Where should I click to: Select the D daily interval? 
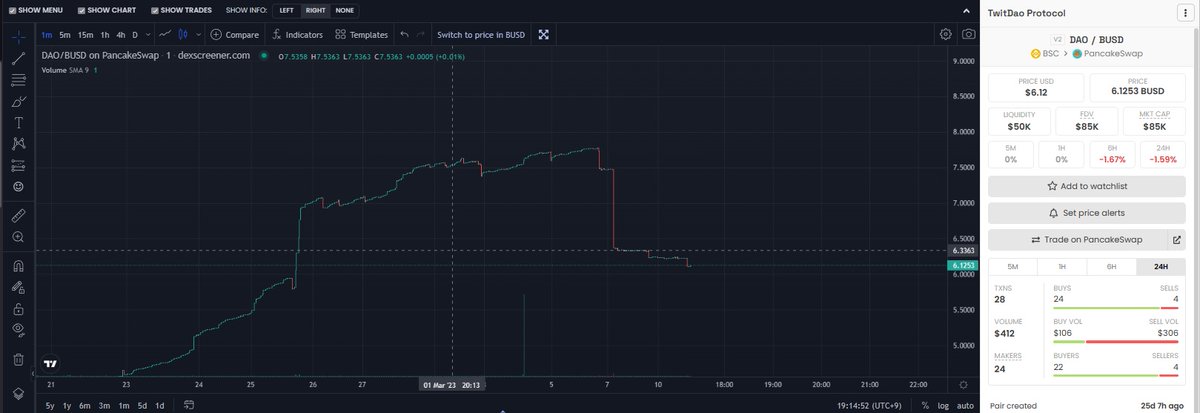pos(135,34)
